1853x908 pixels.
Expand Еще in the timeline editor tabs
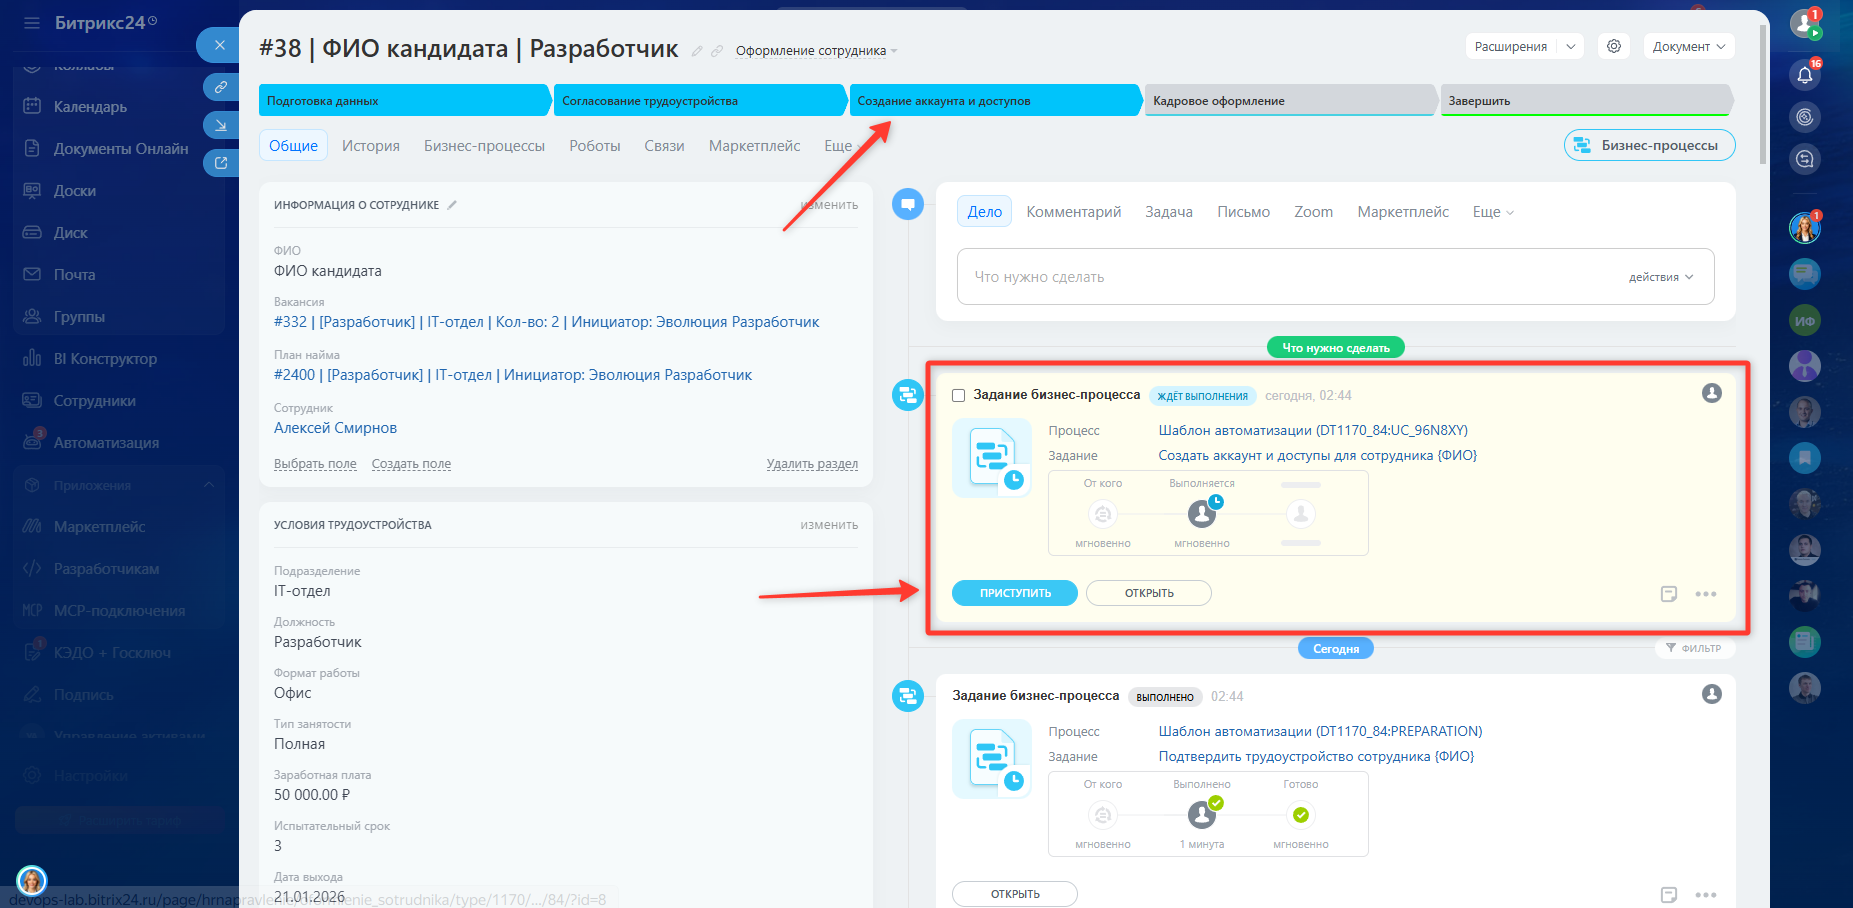1493,212
